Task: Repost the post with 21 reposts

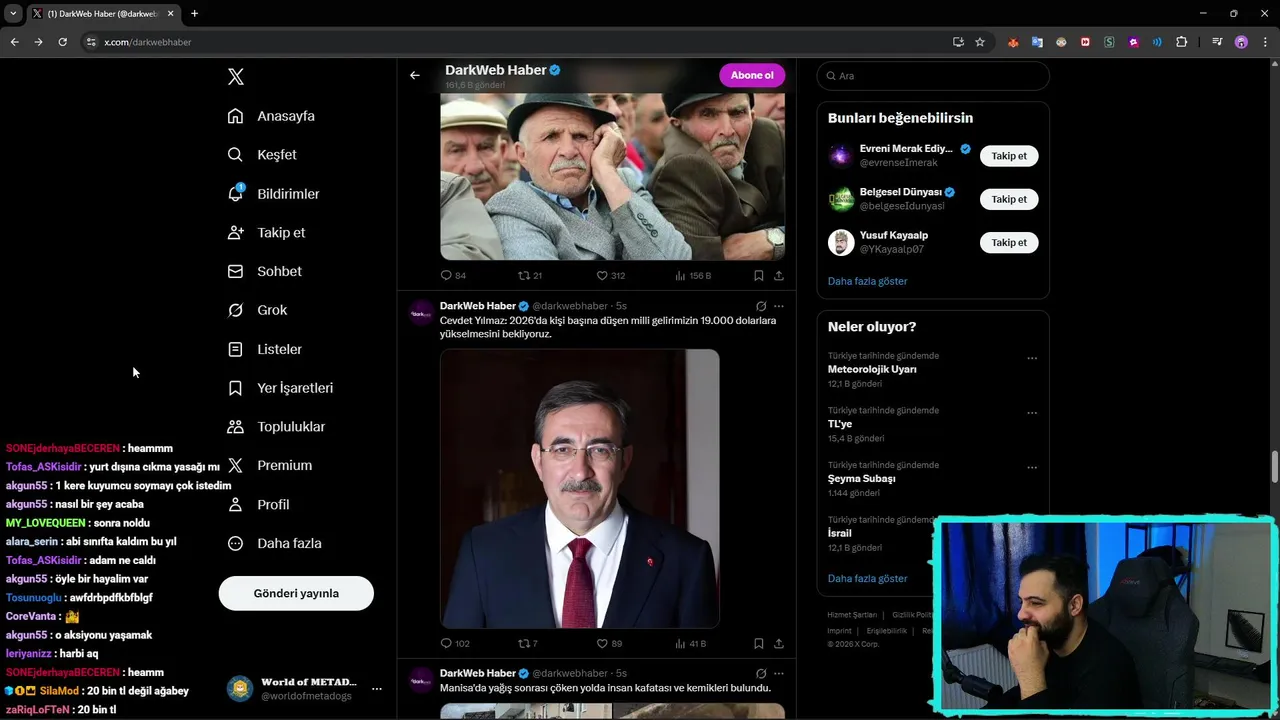Action: [530, 276]
